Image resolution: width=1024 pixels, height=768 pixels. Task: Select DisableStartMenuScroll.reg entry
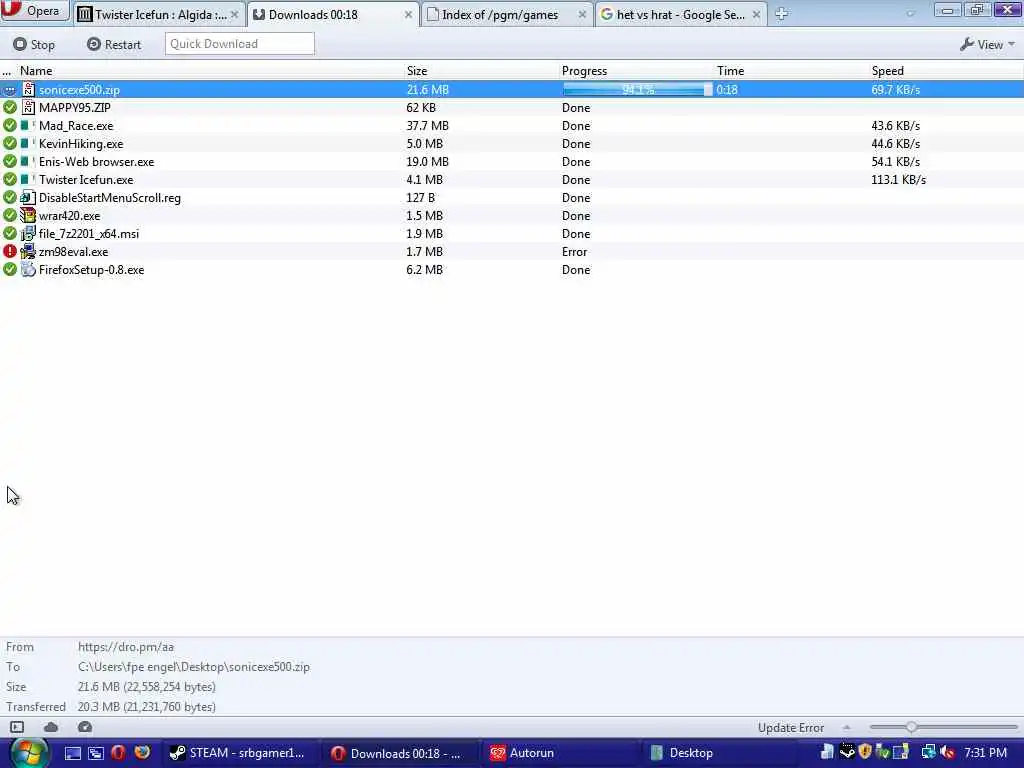coord(512,197)
